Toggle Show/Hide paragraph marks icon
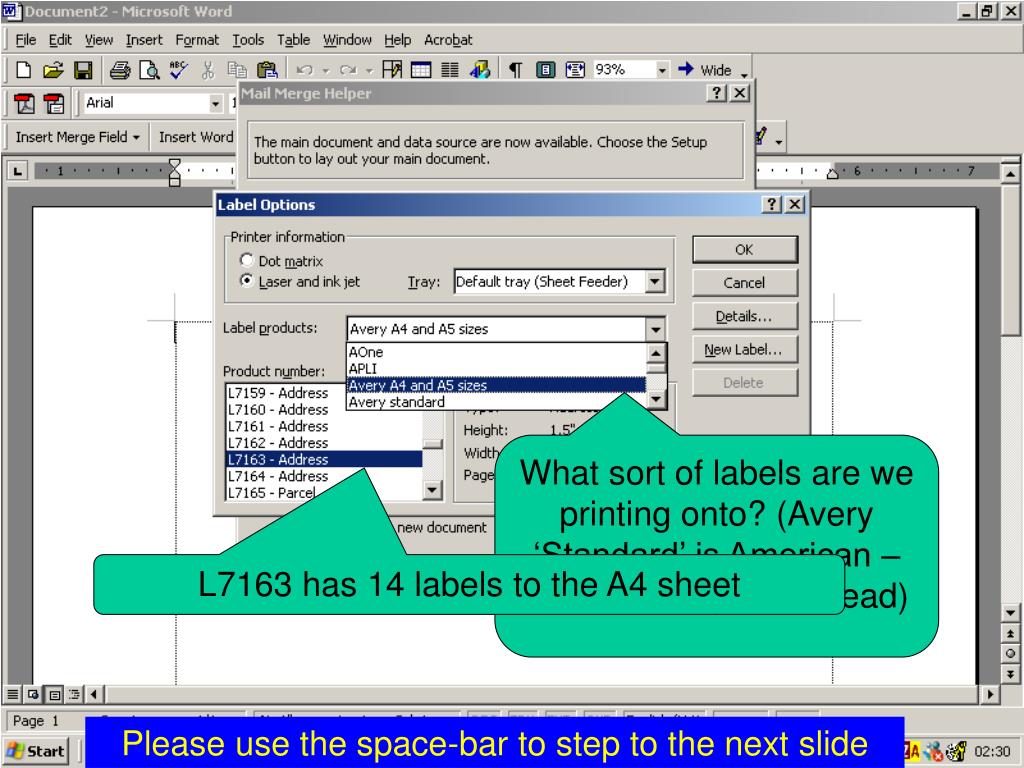Image resolution: width=1024 pixels, height=768 pixels. coord(515,70)
